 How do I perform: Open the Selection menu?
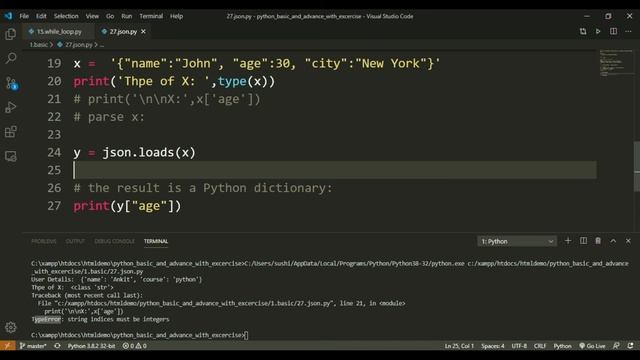point(66,16)
